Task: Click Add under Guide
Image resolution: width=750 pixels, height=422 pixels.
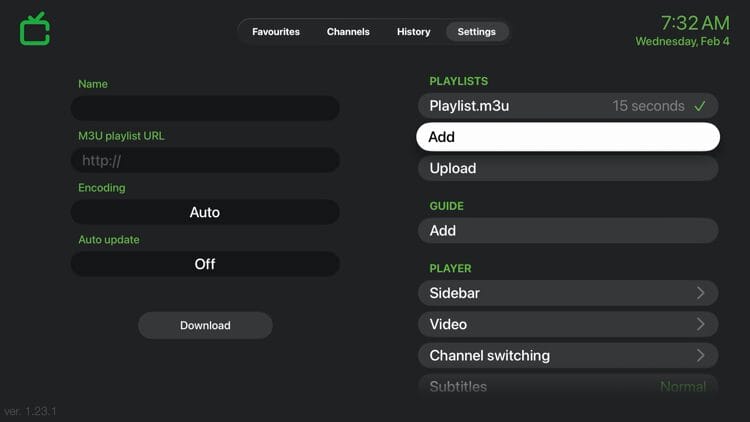Action: pos(568,231)
